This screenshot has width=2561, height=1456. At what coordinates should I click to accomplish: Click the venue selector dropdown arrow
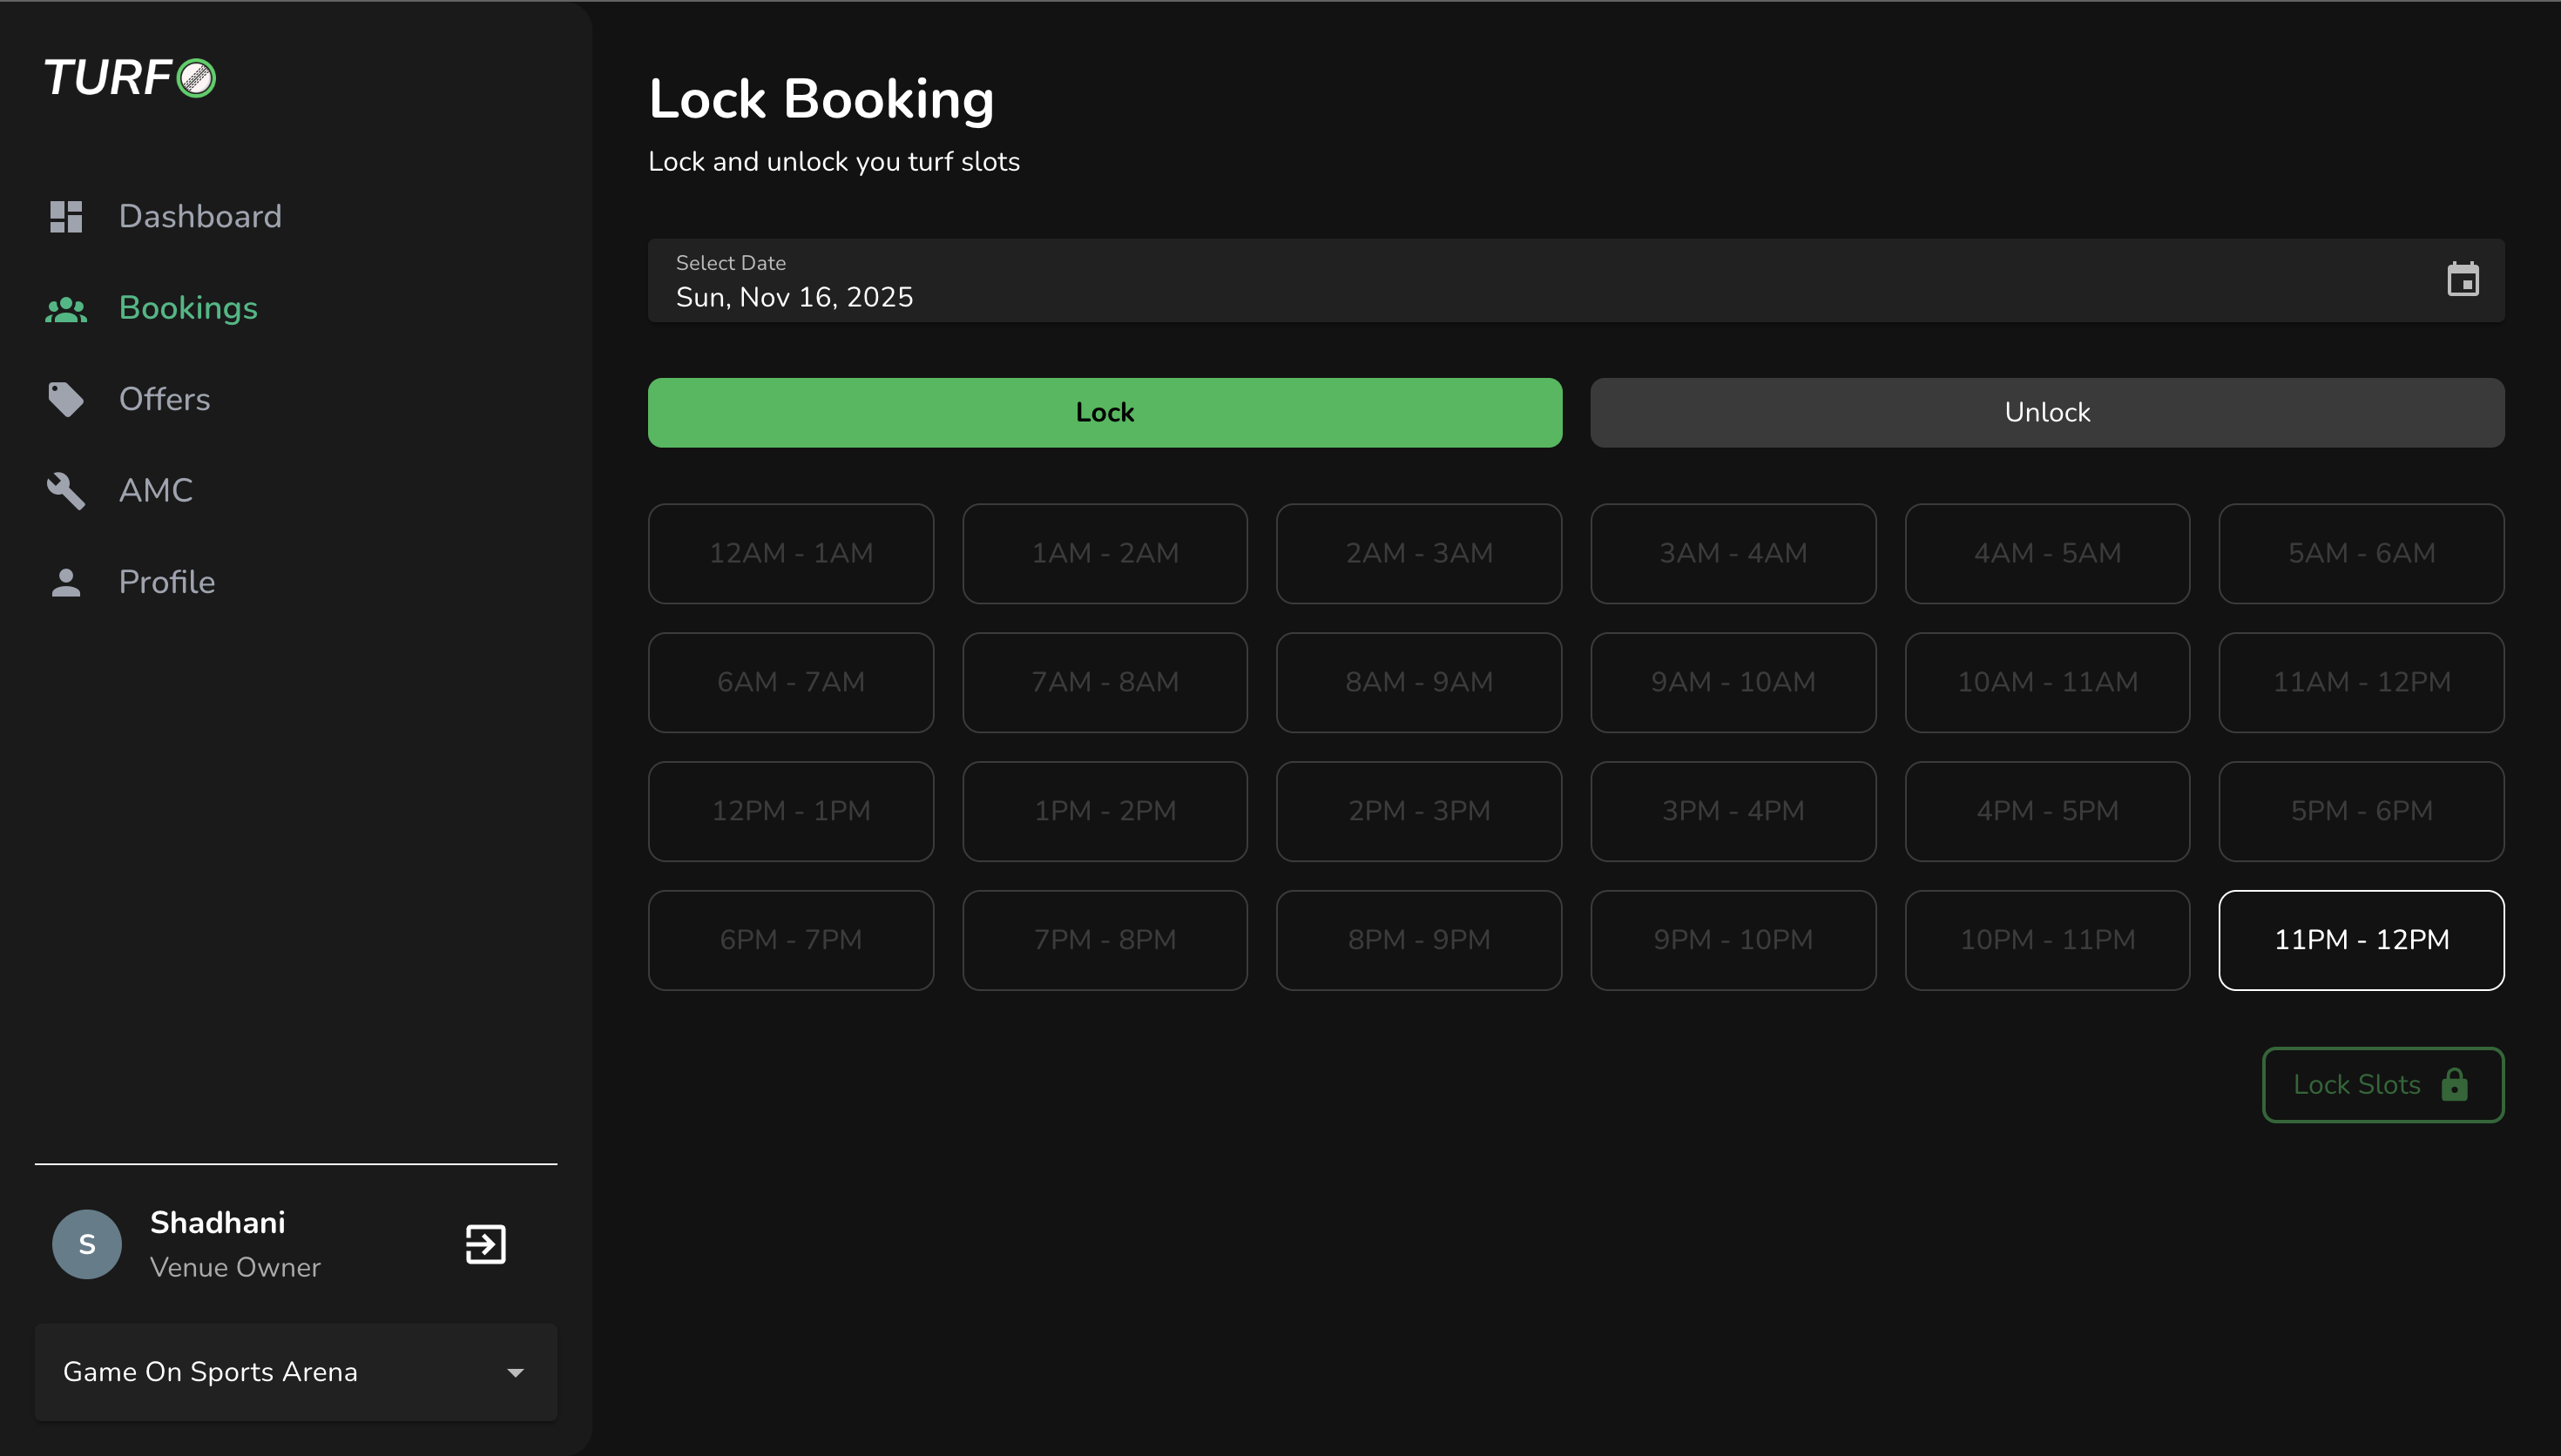coord(515,1373)
